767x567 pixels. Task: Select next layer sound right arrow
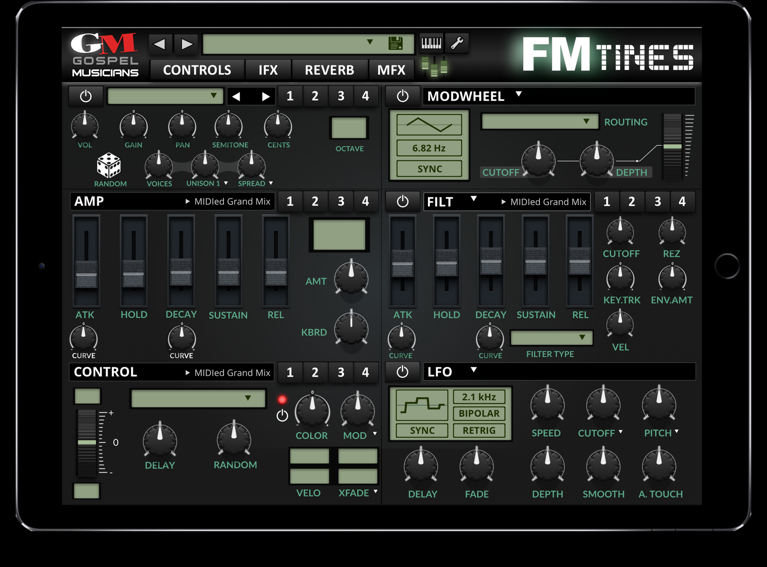pyautogui.click(x=265, y=96)
